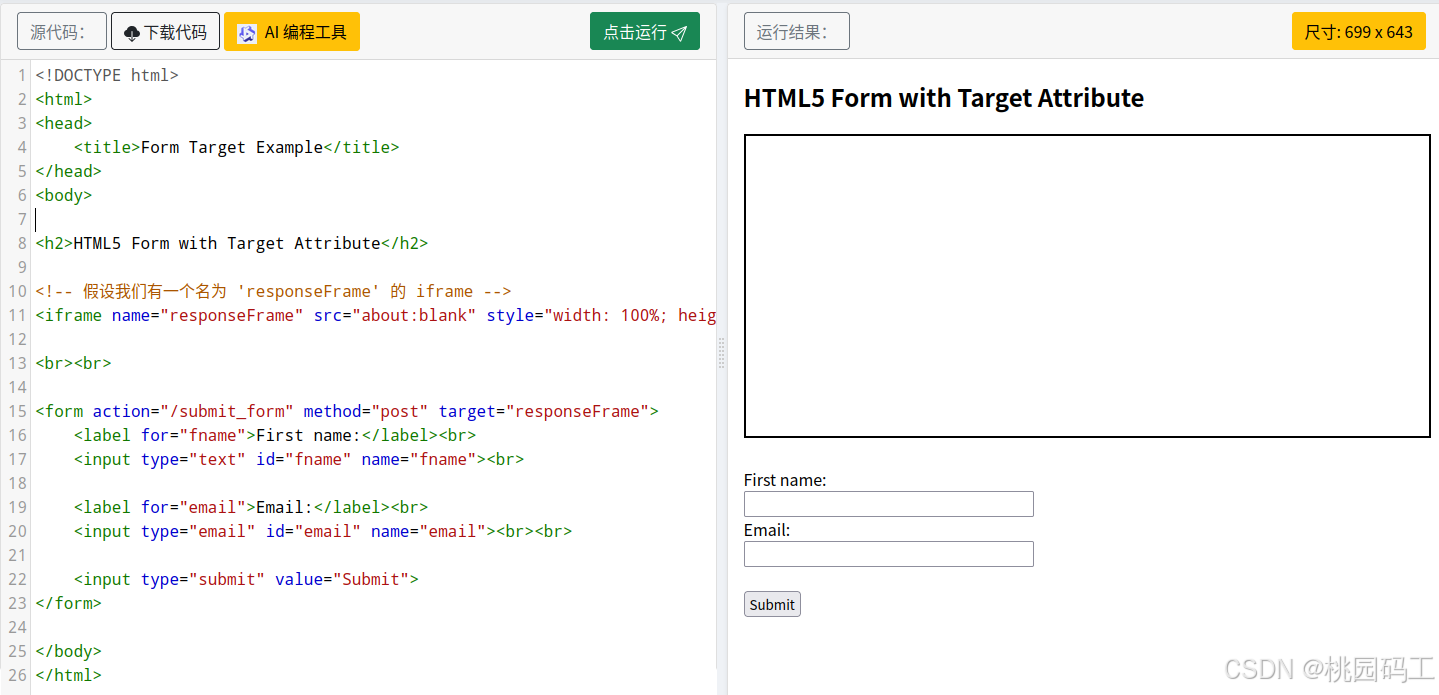Click the label for="email" code line
Viewport: 1439px width, 695px height.
coord(251,507)
